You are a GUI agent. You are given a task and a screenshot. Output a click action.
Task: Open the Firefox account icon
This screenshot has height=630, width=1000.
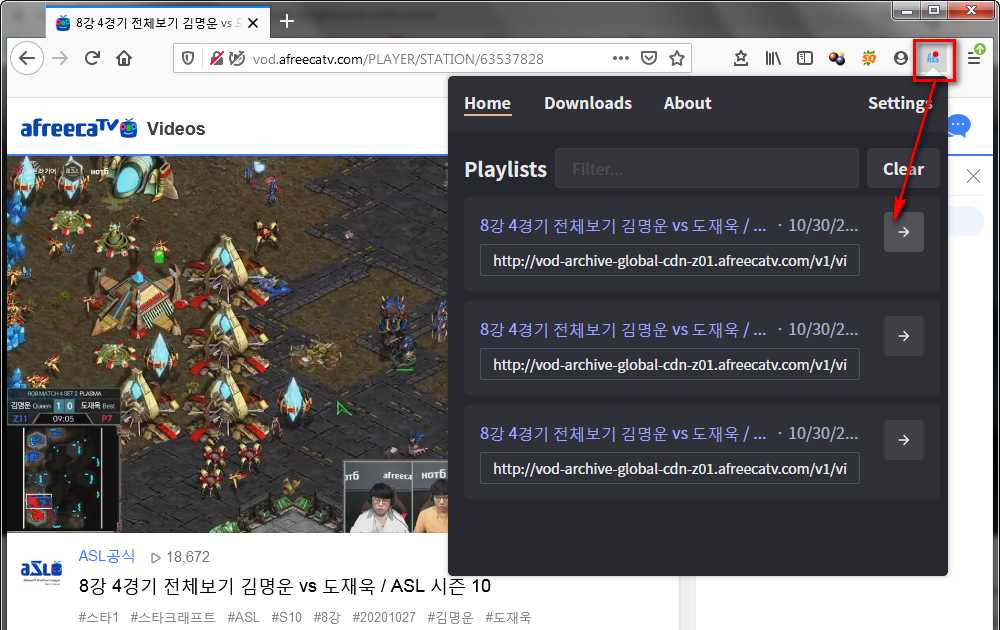click(x=901, y=59)
